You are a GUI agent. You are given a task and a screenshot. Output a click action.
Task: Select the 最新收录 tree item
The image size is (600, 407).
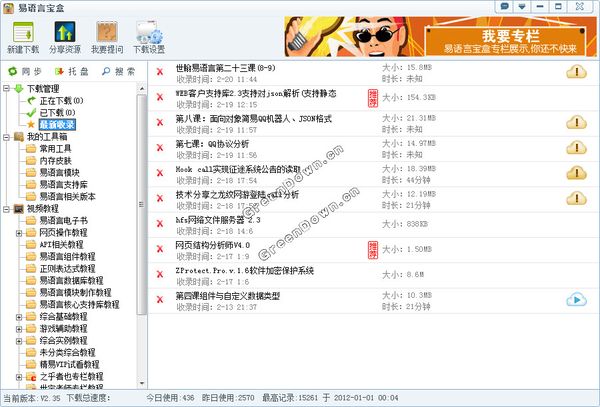coord(57,124)
